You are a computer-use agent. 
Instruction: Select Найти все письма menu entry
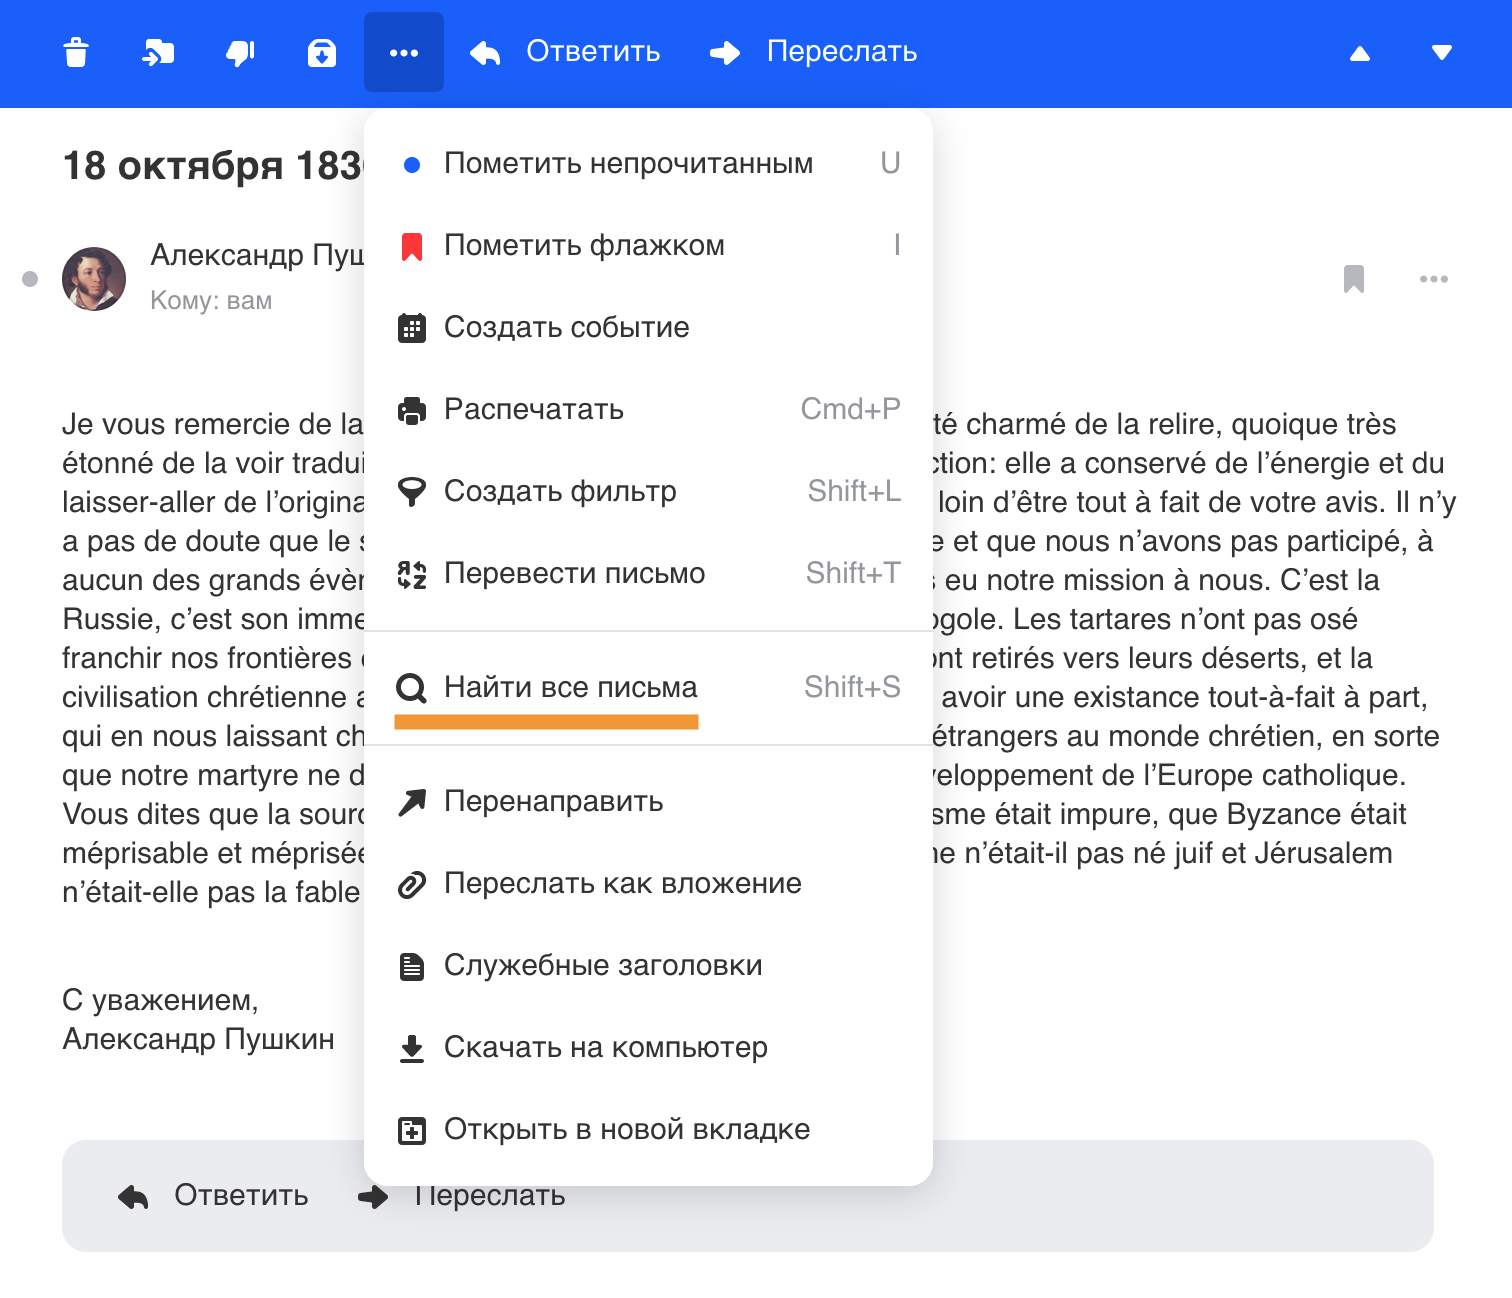[x=648, y=687]
